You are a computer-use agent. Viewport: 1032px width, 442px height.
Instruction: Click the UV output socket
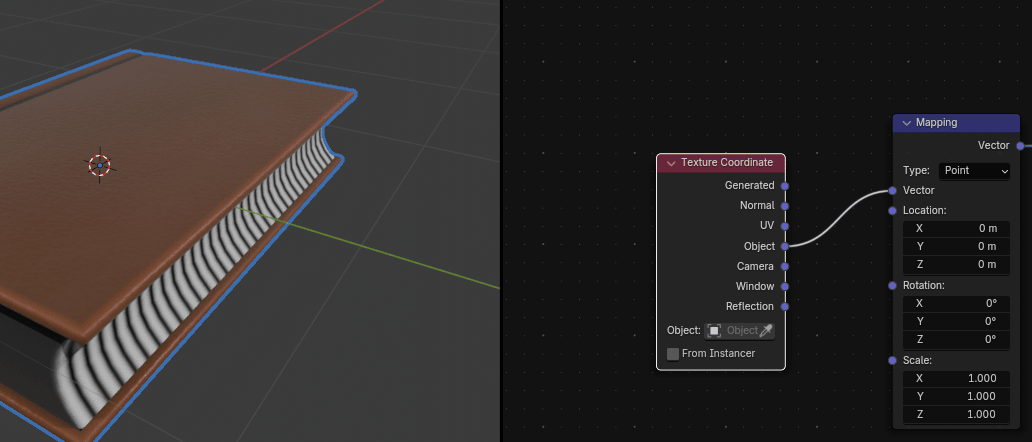[785, 226]
